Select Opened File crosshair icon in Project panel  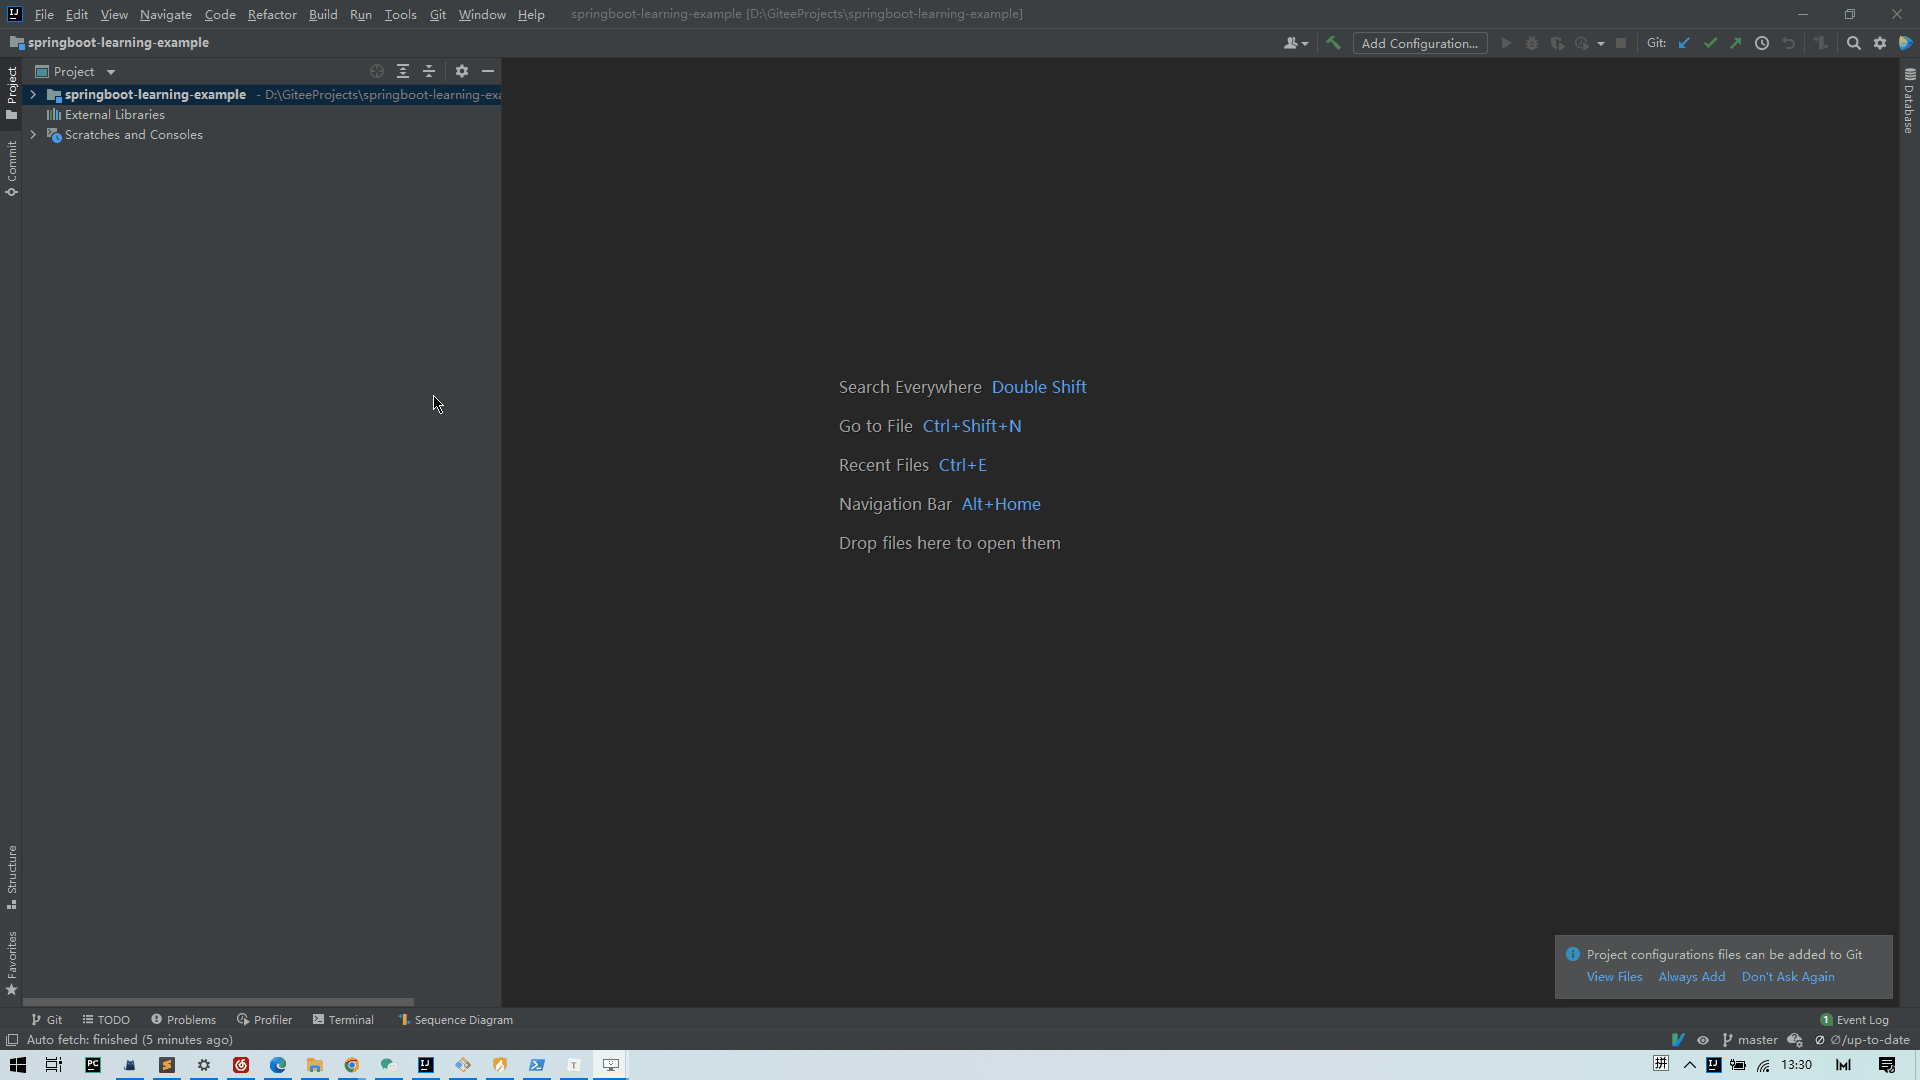tap(377, 71)
